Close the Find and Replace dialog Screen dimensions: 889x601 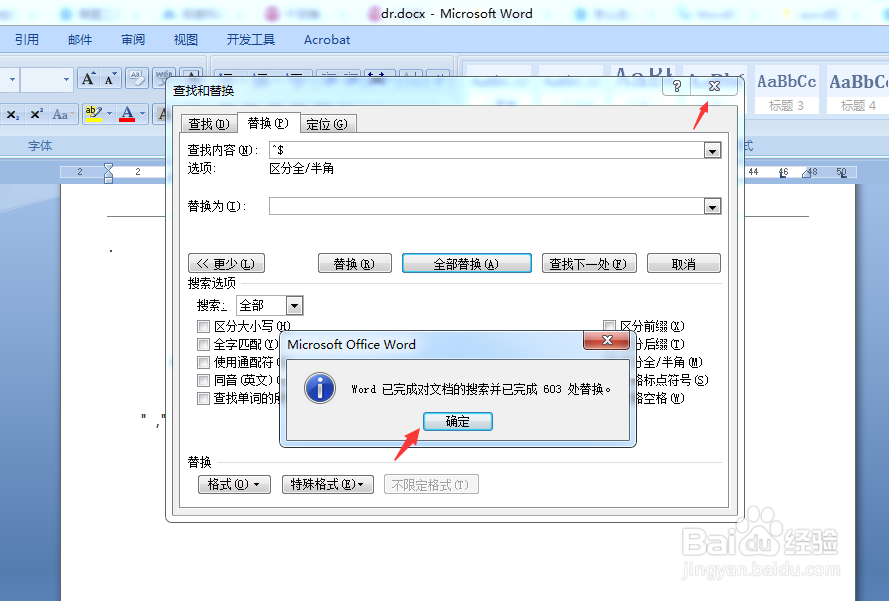pyautogui.click(x=714, y=86)
